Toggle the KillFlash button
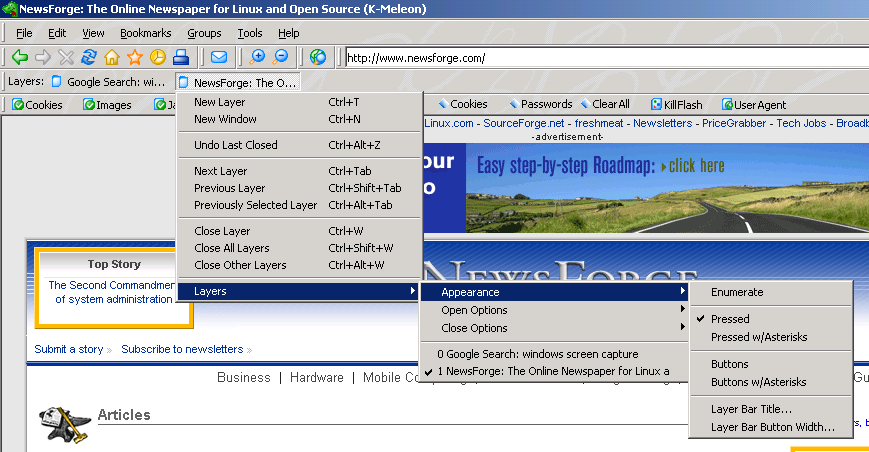869x452 pixels. (x=677, y=105)
